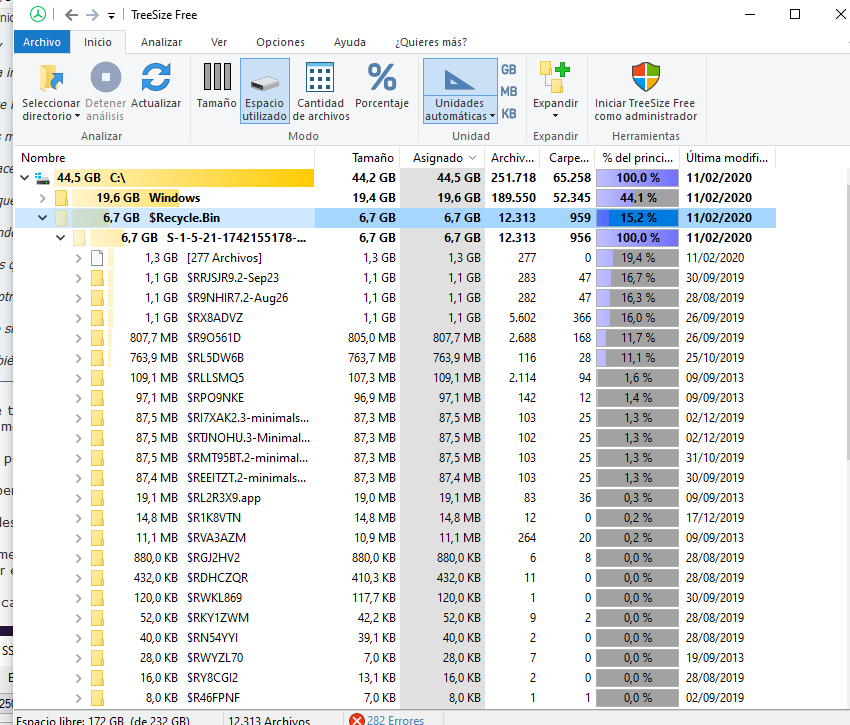This screenshot has height=725, width=850.
Task: Switch to the Analizar tab
Action: [x=161, y=42]
